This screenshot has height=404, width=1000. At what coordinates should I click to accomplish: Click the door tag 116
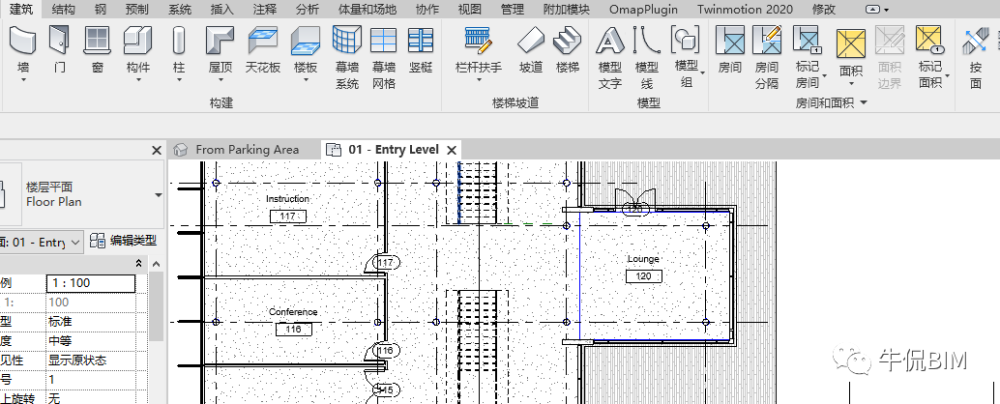tap(385, 350)
